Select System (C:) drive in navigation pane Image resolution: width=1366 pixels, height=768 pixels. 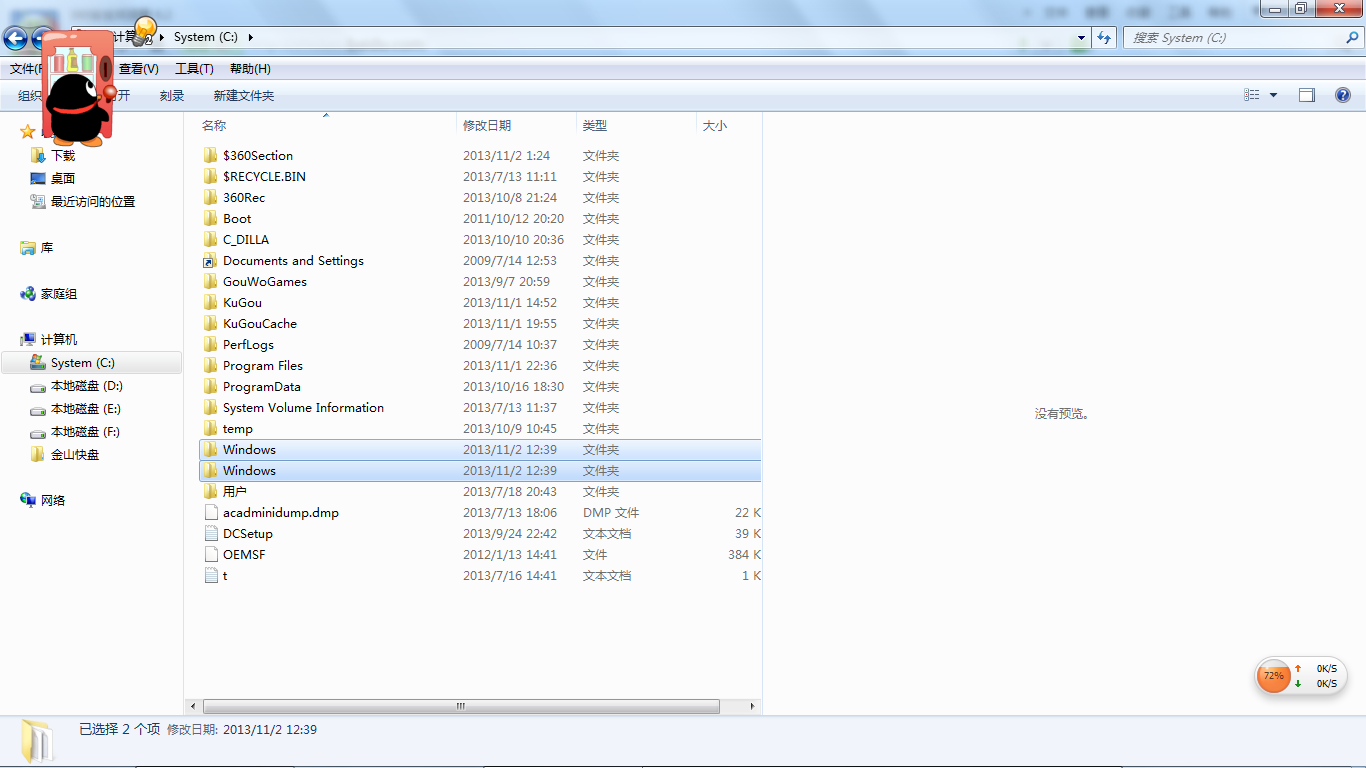[x=83, y=362]
